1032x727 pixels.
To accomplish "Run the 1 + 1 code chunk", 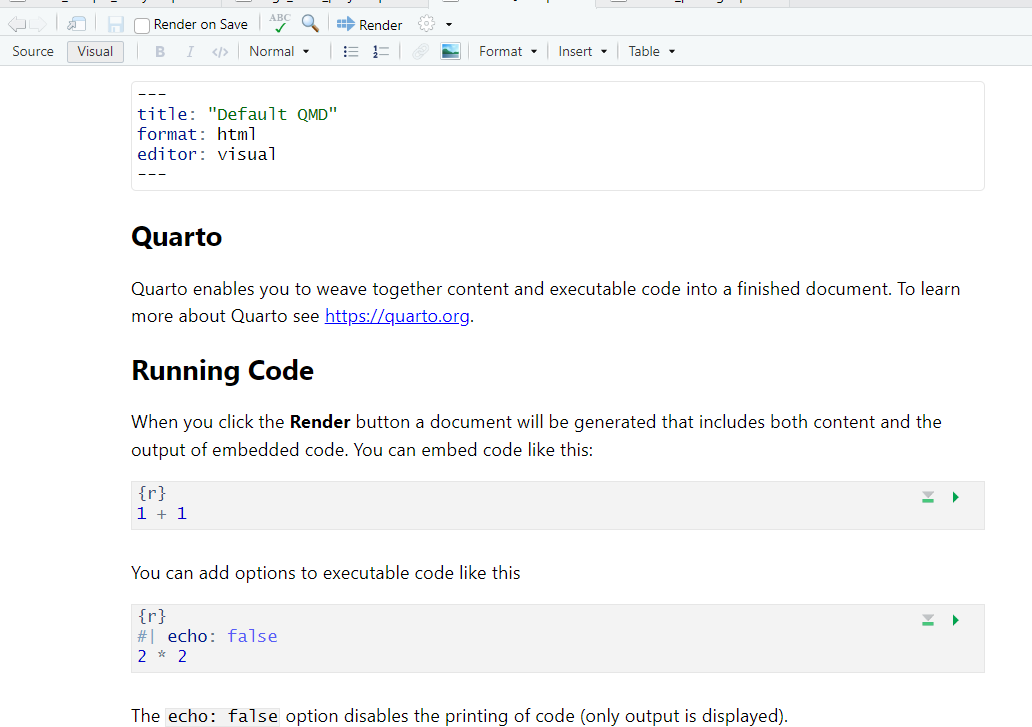I will point(956,497).
